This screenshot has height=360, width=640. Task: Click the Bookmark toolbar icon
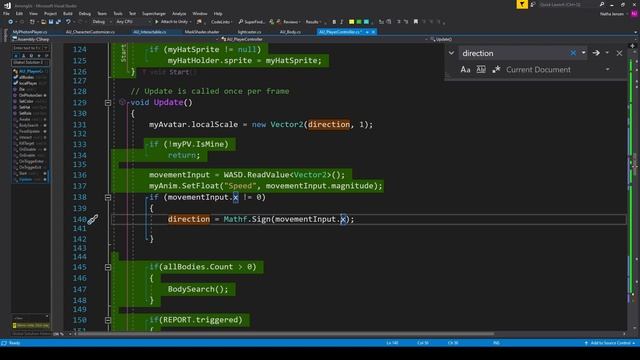tap(416, 22)
